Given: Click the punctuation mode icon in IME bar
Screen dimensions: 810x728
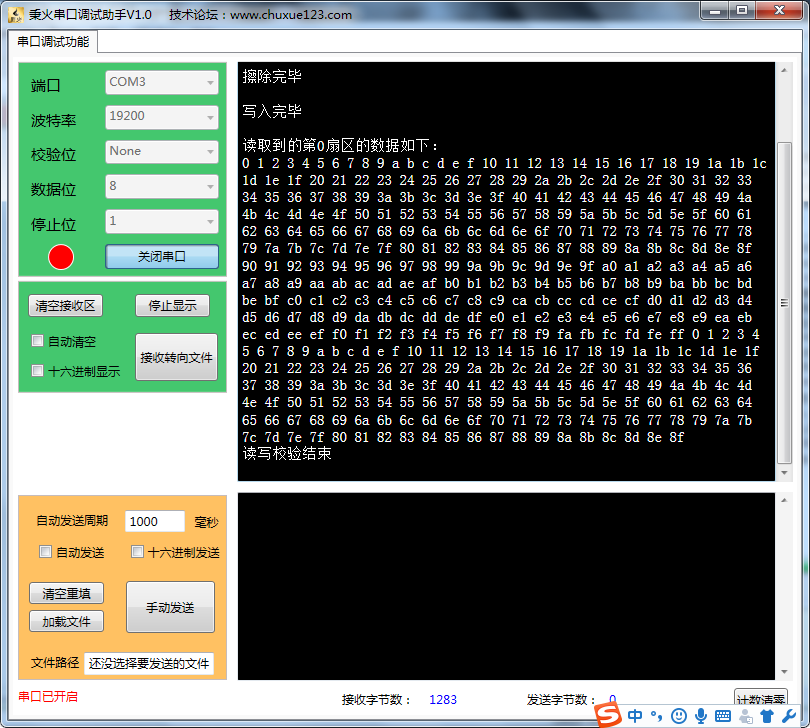Looking at the screenshot, I should coord(657,716).
